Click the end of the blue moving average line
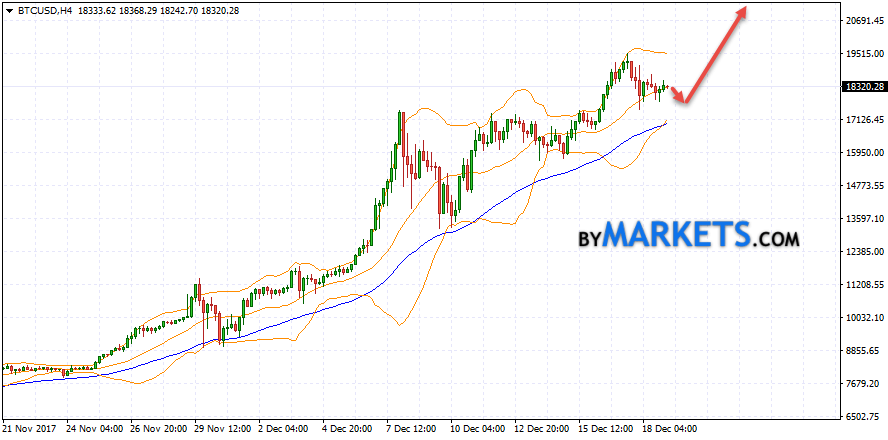888x440 pixels. click(665, 123)
